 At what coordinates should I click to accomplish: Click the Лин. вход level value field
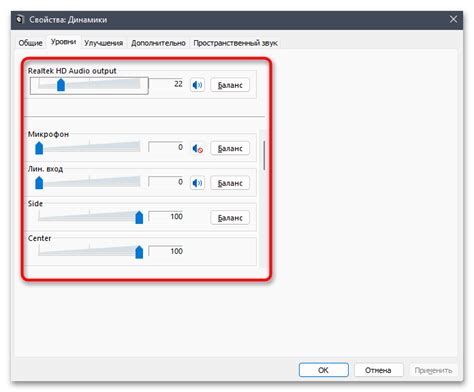coord(167,182)
